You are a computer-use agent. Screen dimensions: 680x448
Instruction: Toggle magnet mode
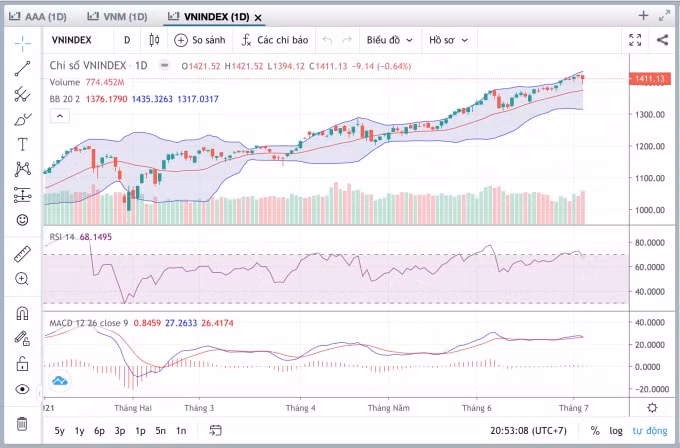click(x=22, y=313)
